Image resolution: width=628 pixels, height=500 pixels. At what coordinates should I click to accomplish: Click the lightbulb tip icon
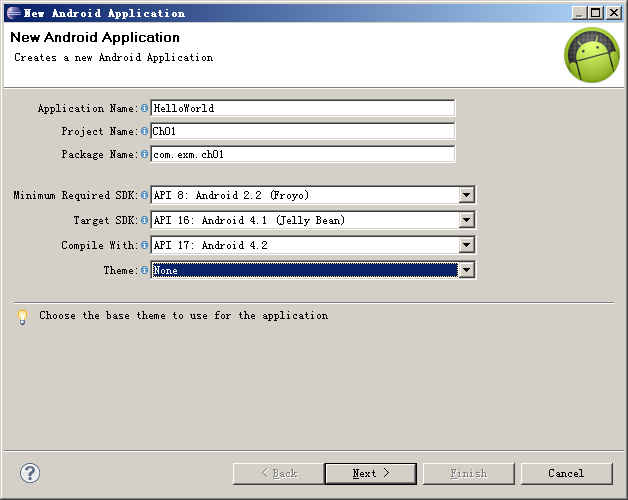[22, 317]
